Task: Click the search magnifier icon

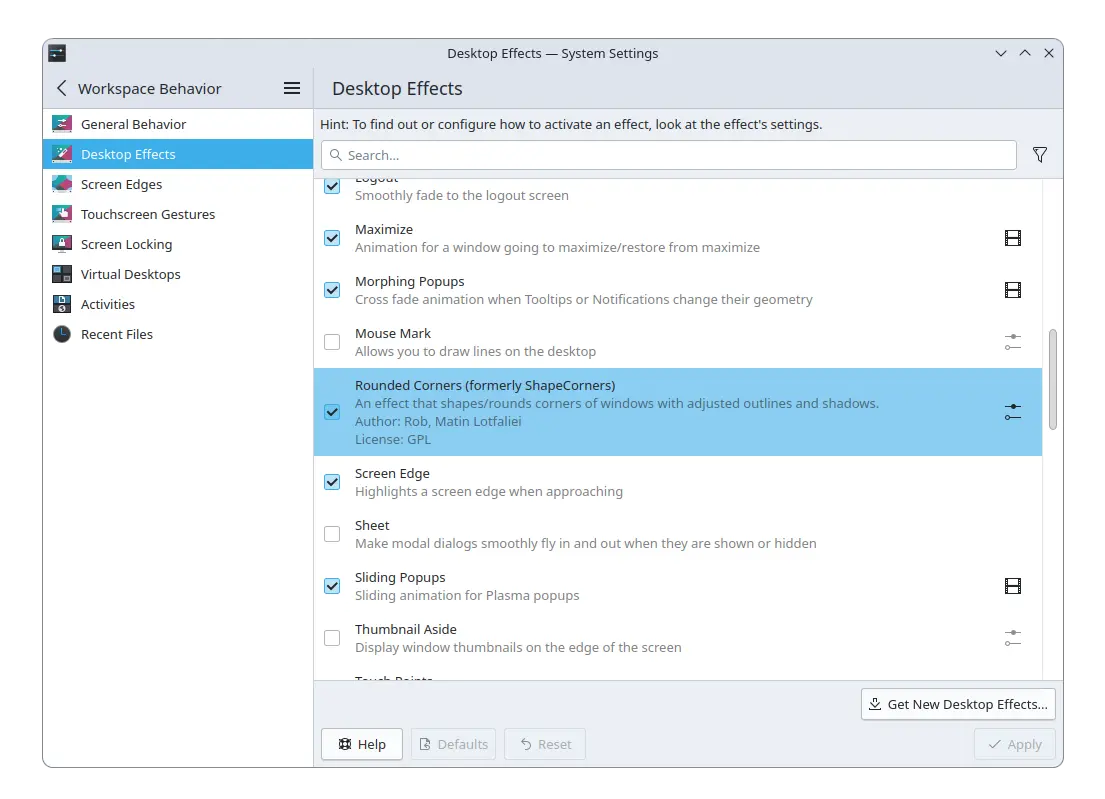Action: pos(336,155)
